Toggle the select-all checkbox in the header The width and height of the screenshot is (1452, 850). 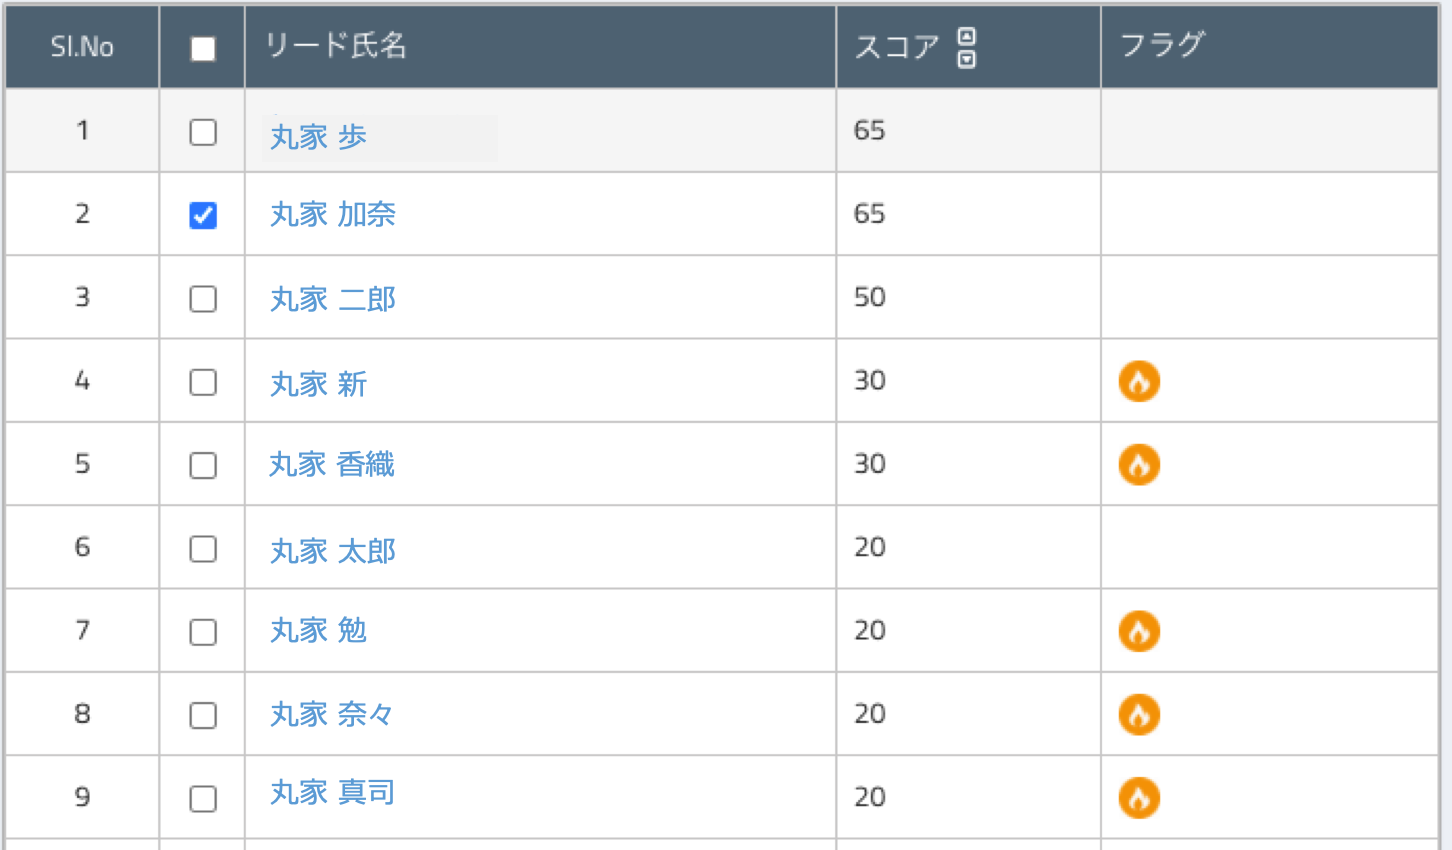point(203,49)
